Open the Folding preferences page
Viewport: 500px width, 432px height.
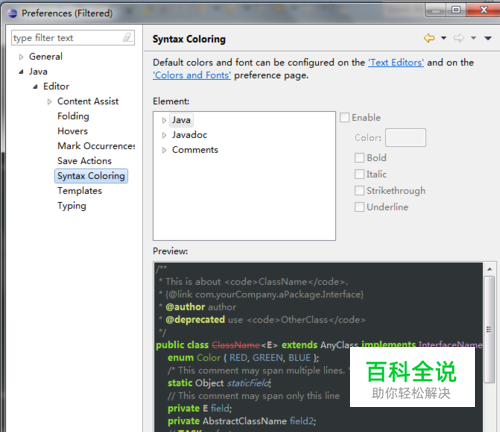tap(73, 116)
